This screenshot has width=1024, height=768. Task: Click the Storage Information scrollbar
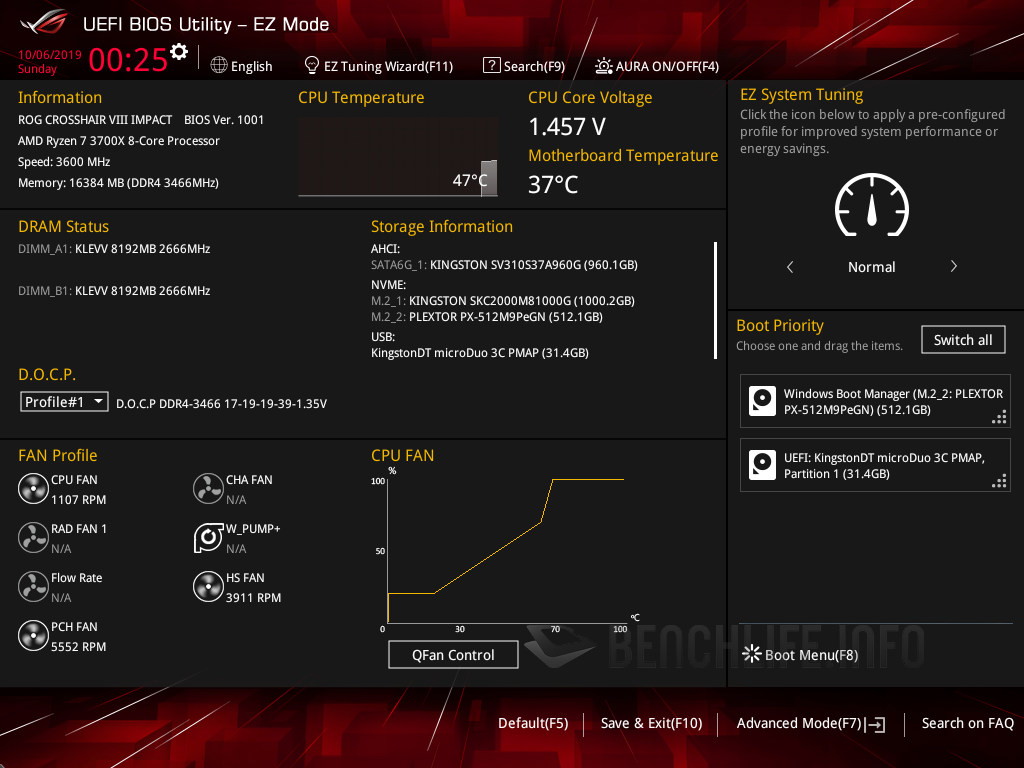[x=716, y=300]
